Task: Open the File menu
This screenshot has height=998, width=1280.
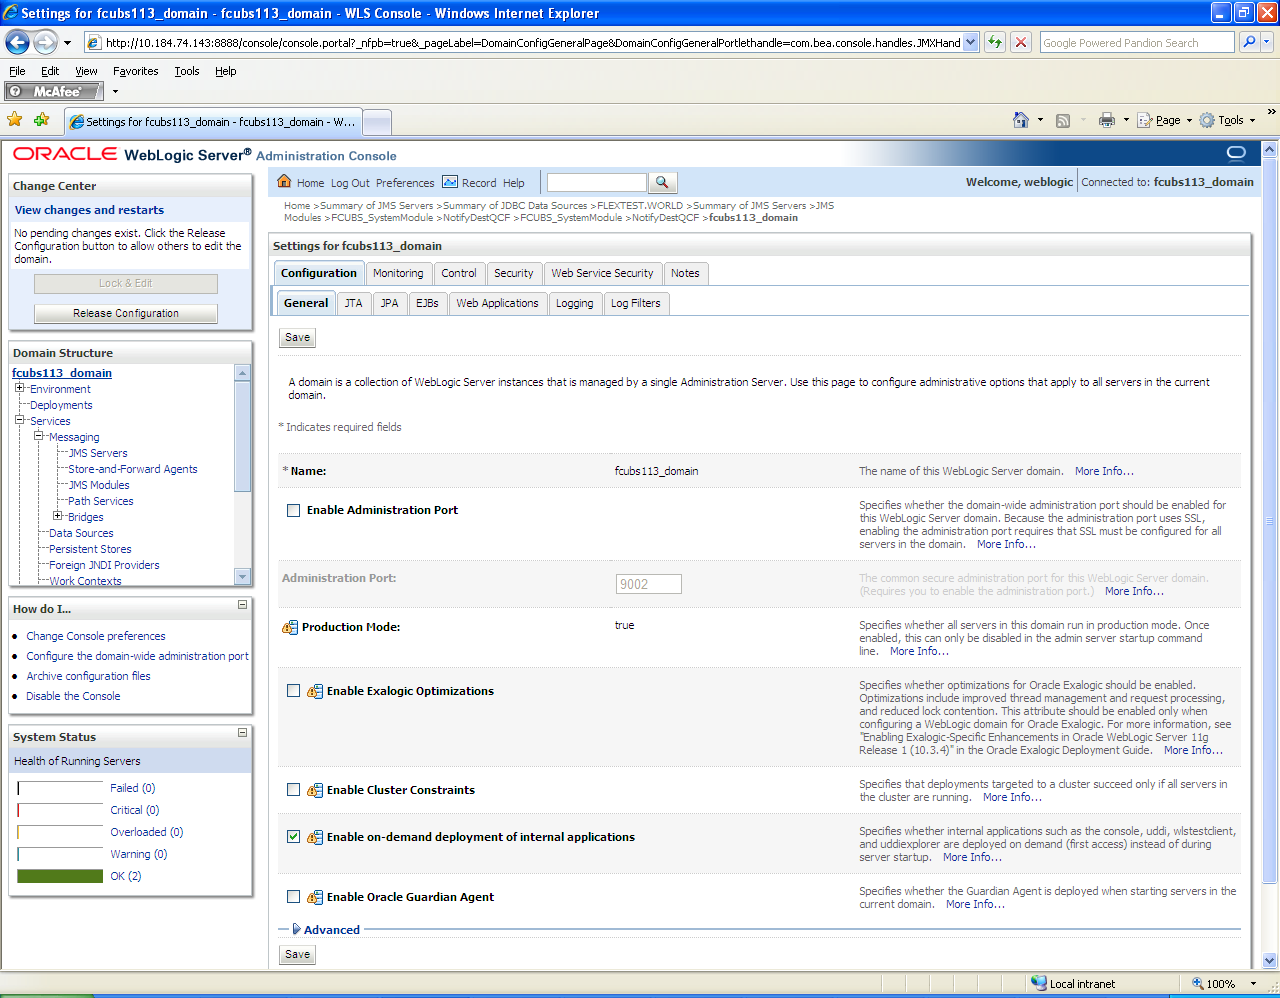Action: [17, 71]
